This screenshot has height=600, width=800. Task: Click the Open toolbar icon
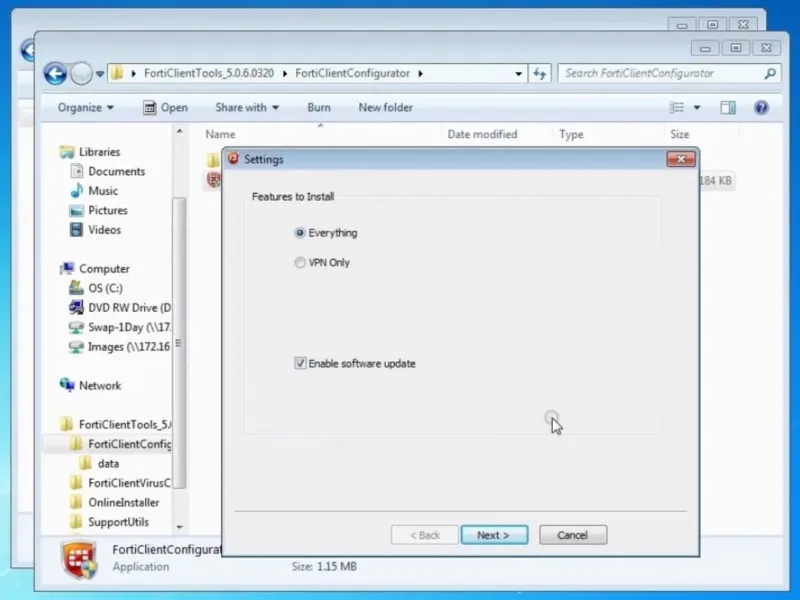[149, 107]
